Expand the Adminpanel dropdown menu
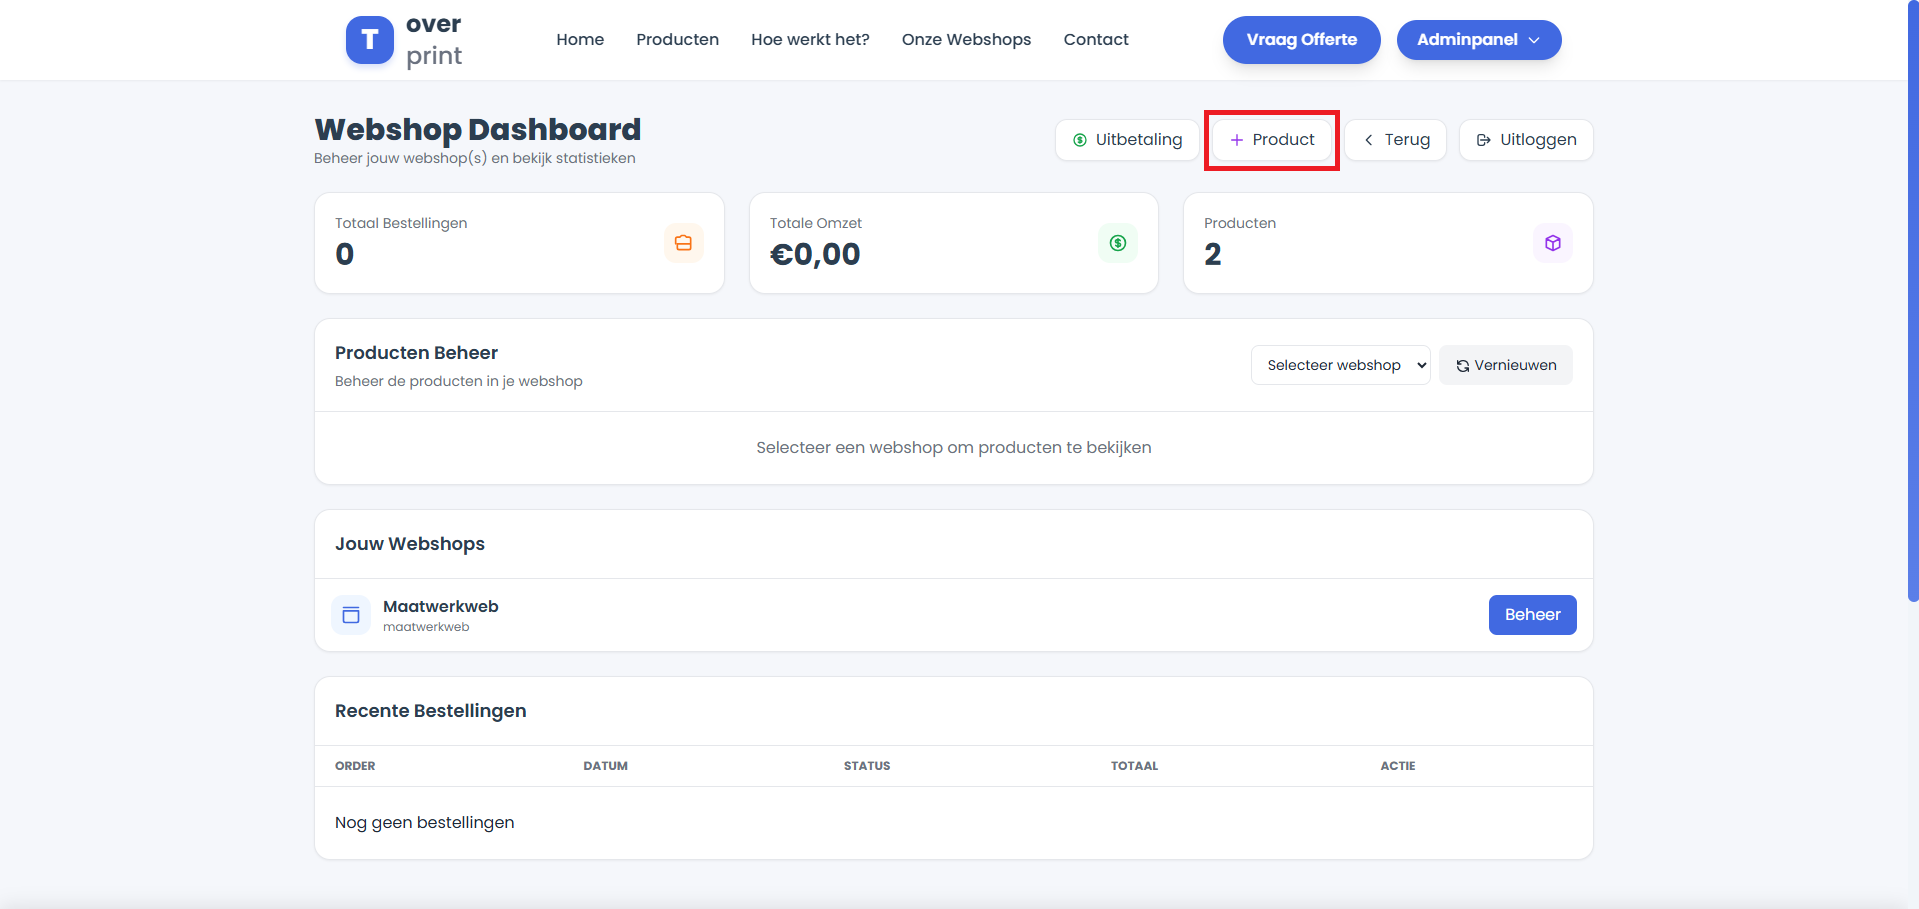 point(1467,40)
